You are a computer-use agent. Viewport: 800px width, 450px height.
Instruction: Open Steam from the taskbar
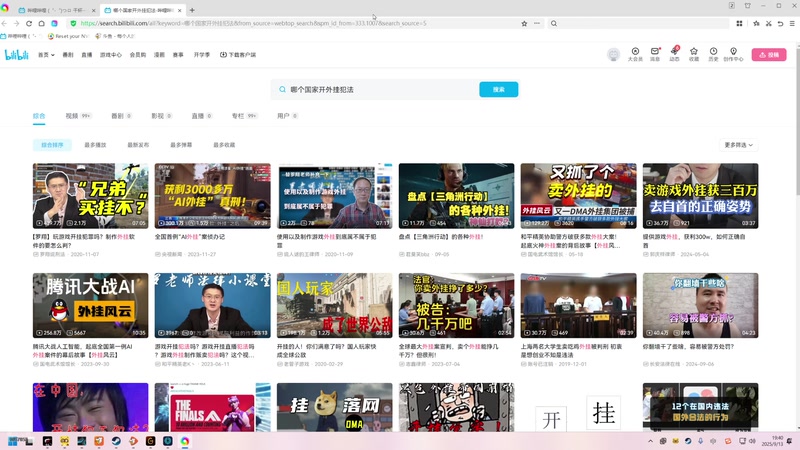[116, 441]
